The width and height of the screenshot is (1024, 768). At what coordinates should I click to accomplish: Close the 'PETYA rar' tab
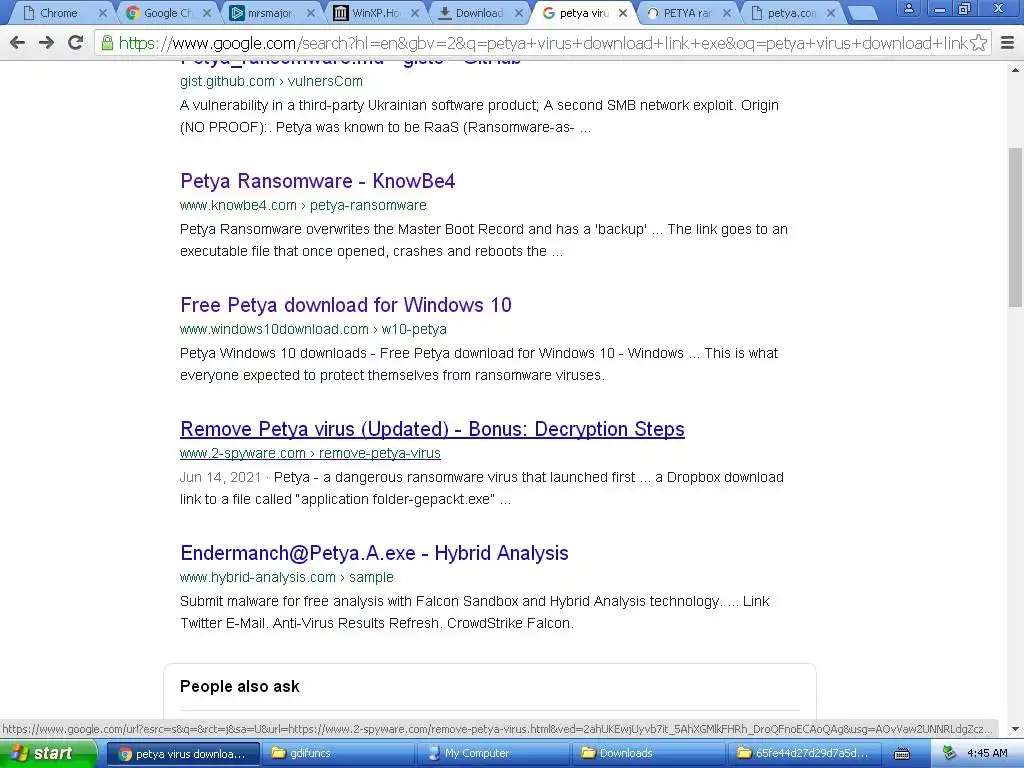point(727,13)
